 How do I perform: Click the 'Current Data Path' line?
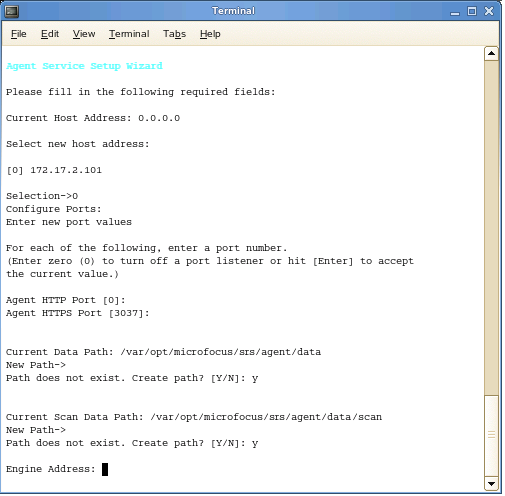point(163,352)
